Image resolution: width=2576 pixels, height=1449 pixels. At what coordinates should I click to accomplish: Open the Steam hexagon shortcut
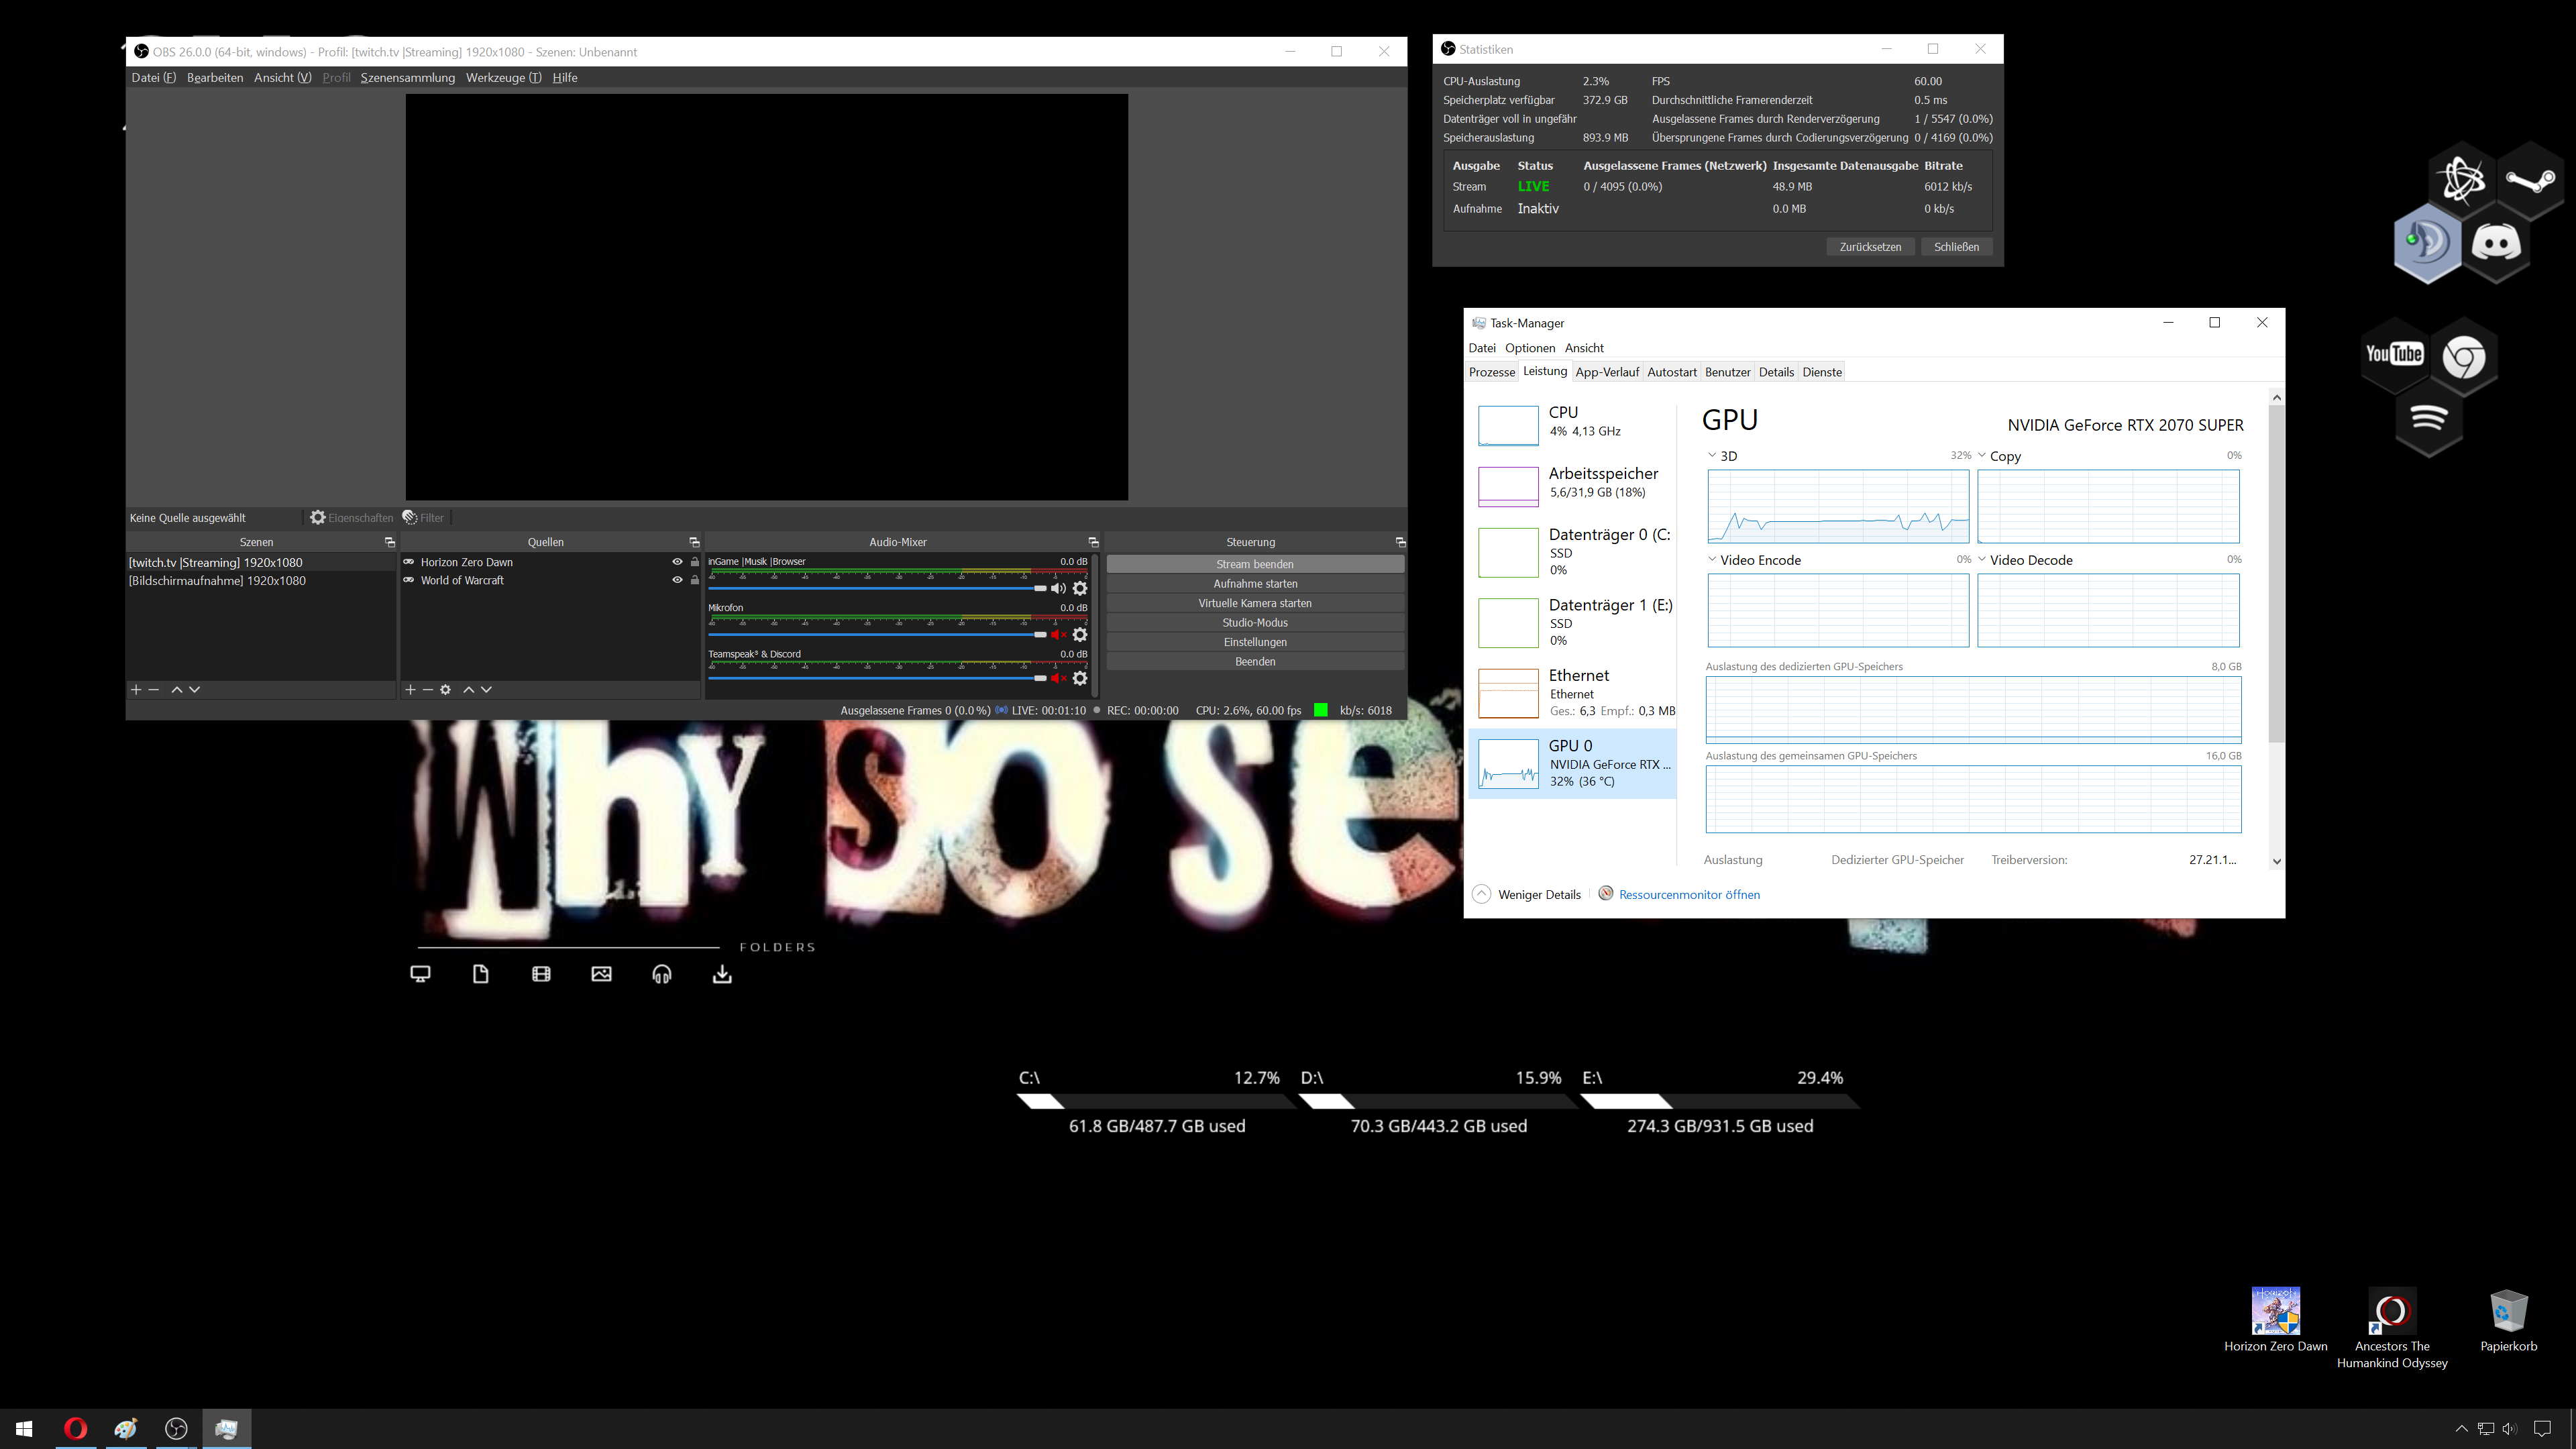coord(2529,181)
